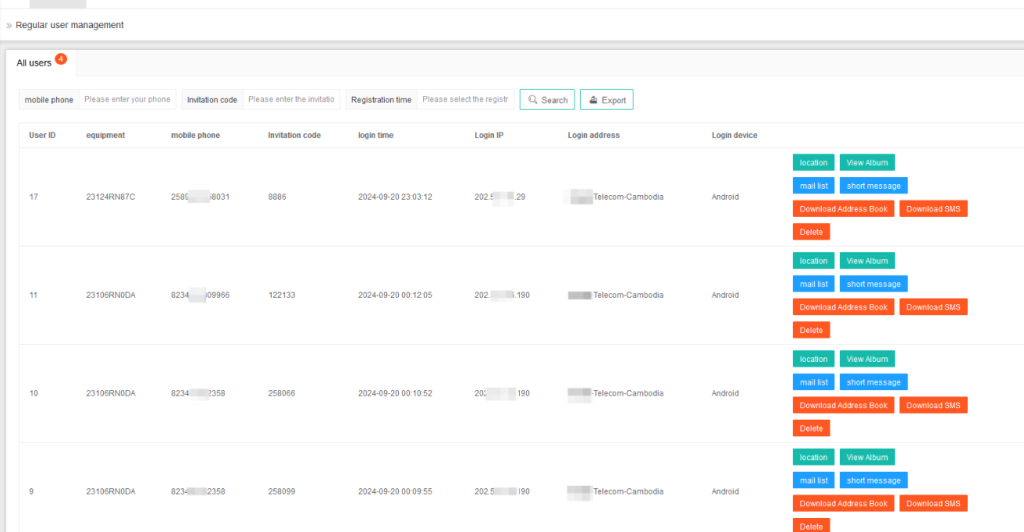Focus the Invitation code input field
The image size is (1024, 532).
pyautogui.click(x=291, y=100)
